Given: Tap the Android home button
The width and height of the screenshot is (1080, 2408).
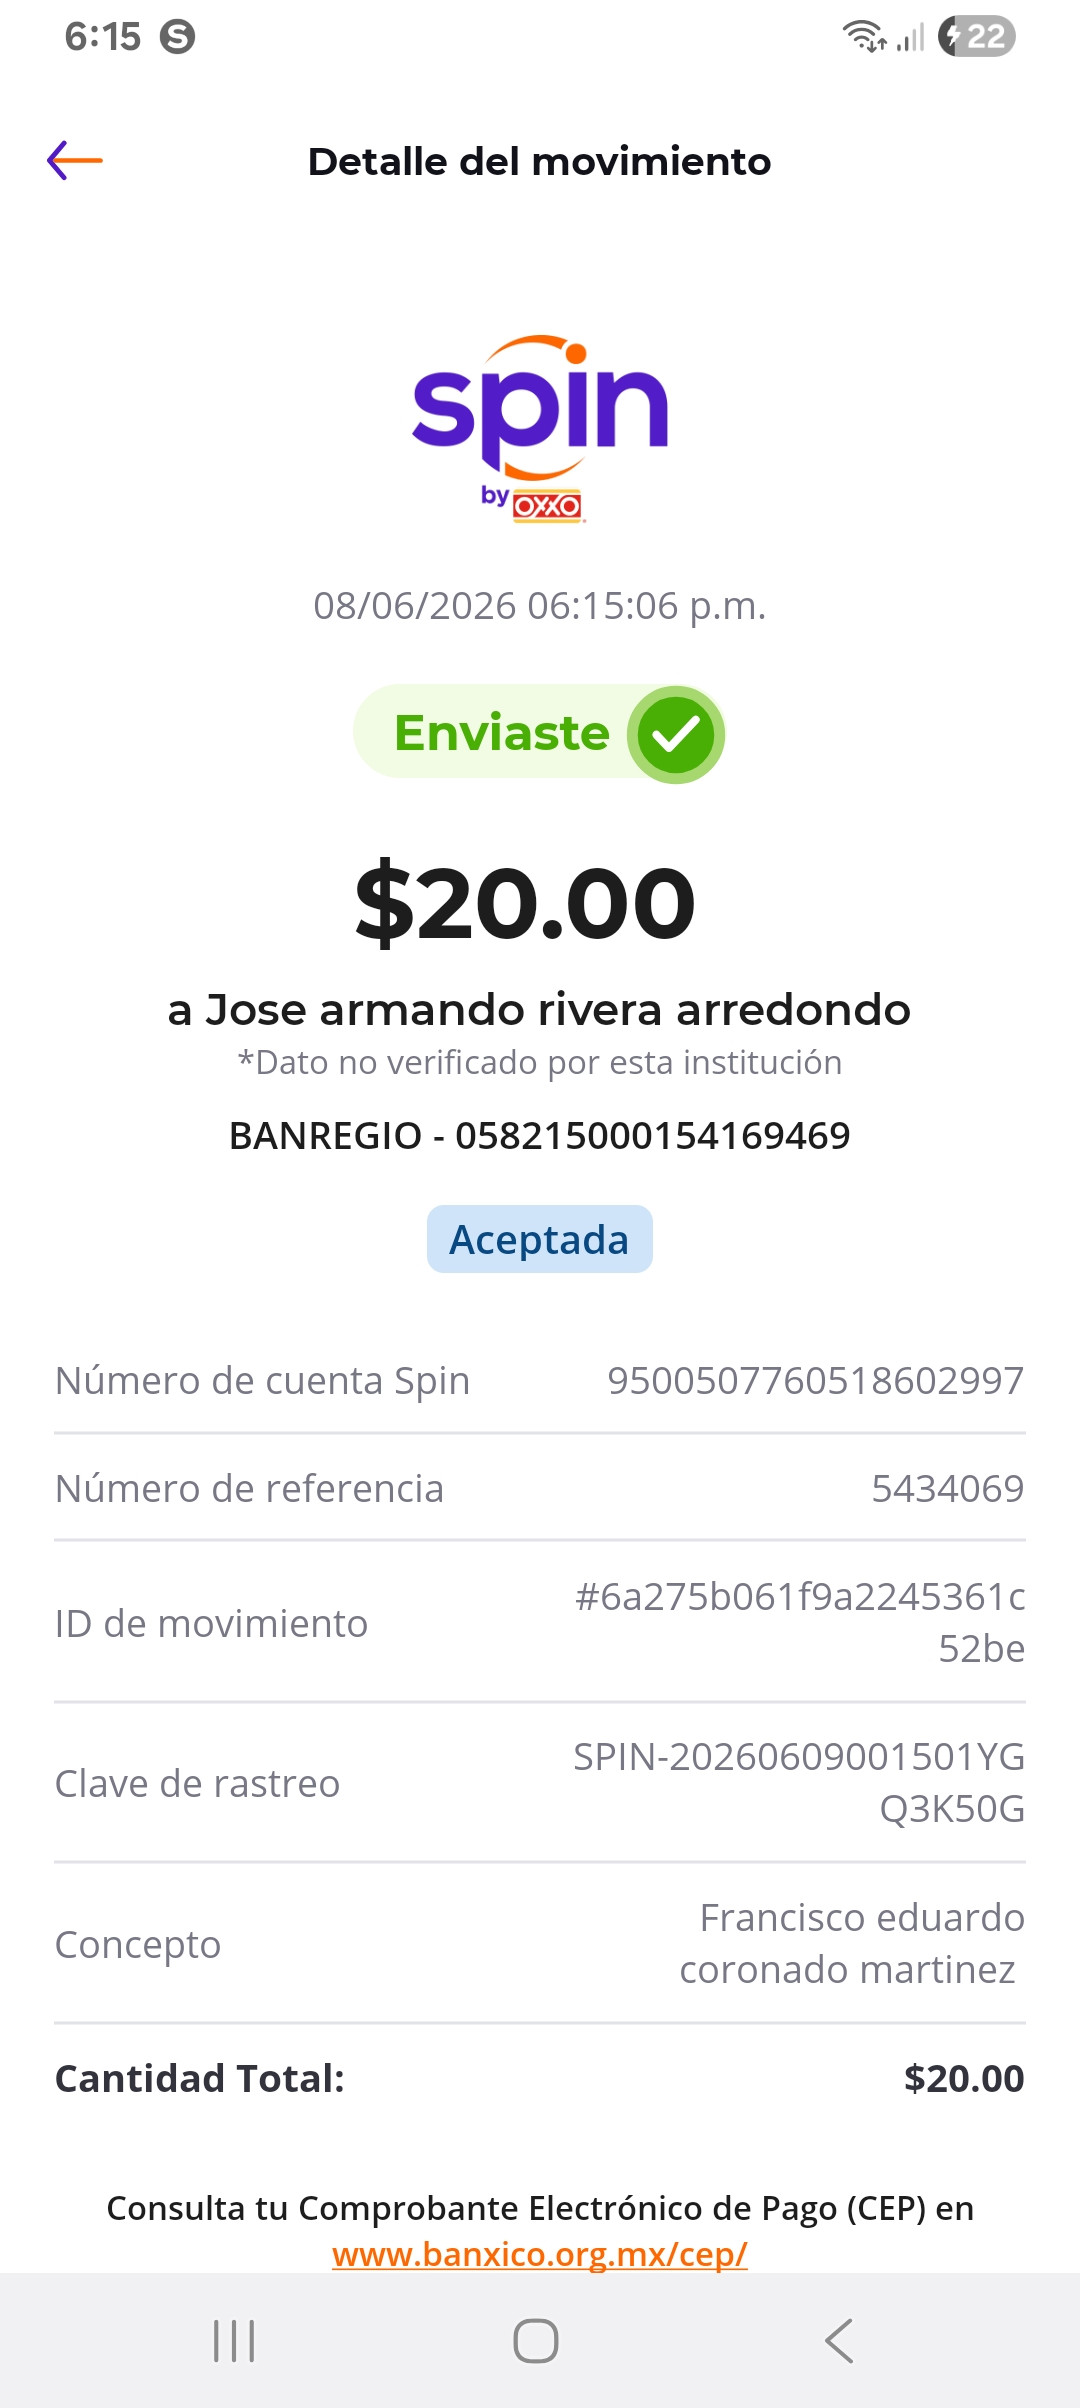Looking at the screenshot, I should click(536, 2341).
